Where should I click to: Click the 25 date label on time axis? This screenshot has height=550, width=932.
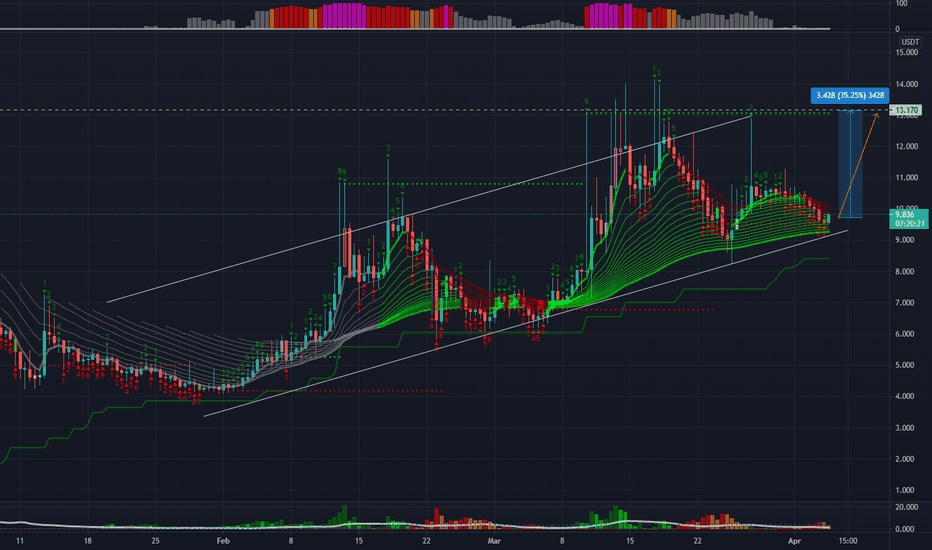click(x=156, y=541)
